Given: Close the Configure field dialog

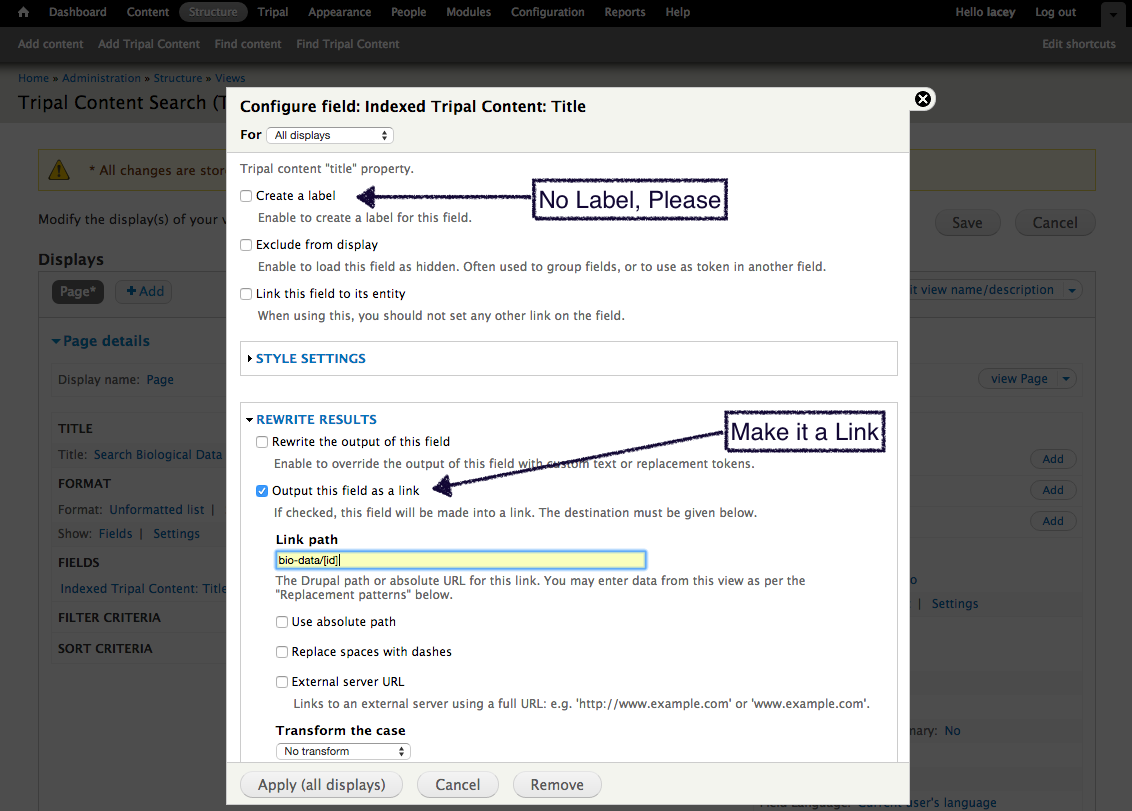Looking at the screenshot, I should tap(923, 98).
